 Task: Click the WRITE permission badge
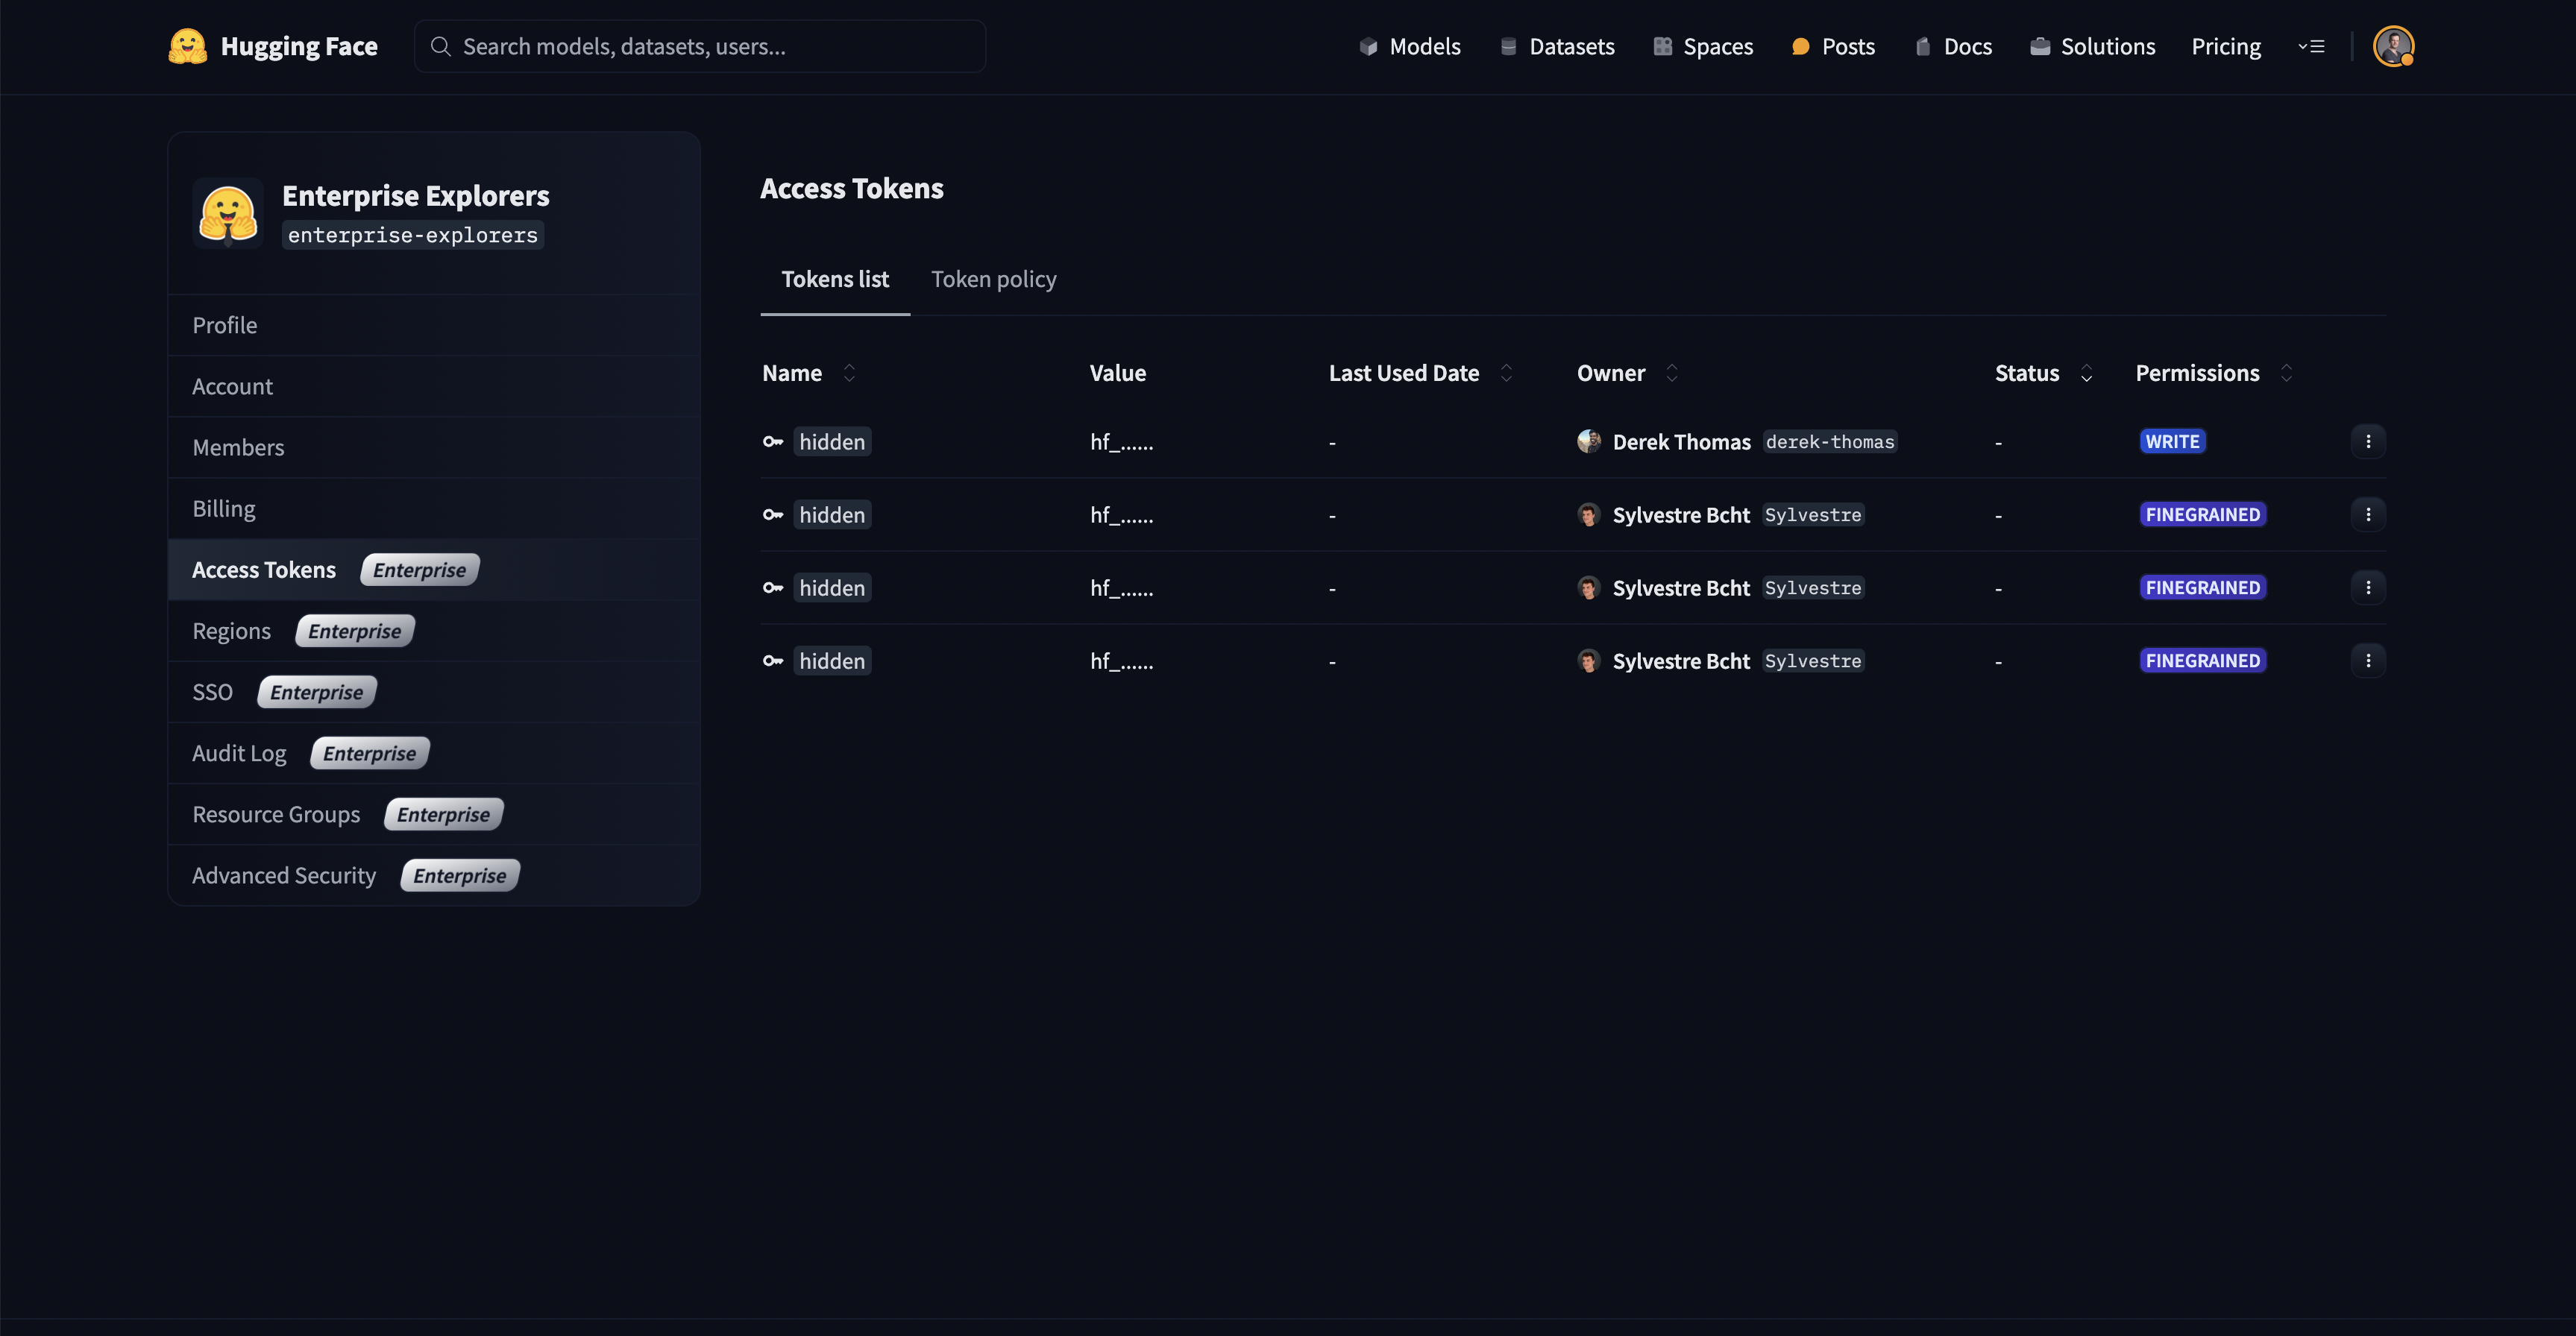point(2172,442)
